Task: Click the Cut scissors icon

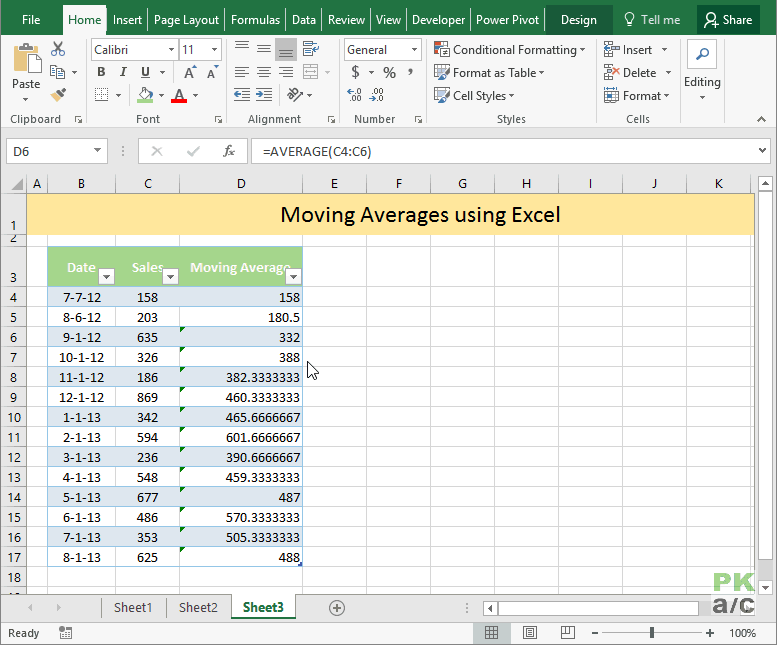Action: [x=58, y=49]
